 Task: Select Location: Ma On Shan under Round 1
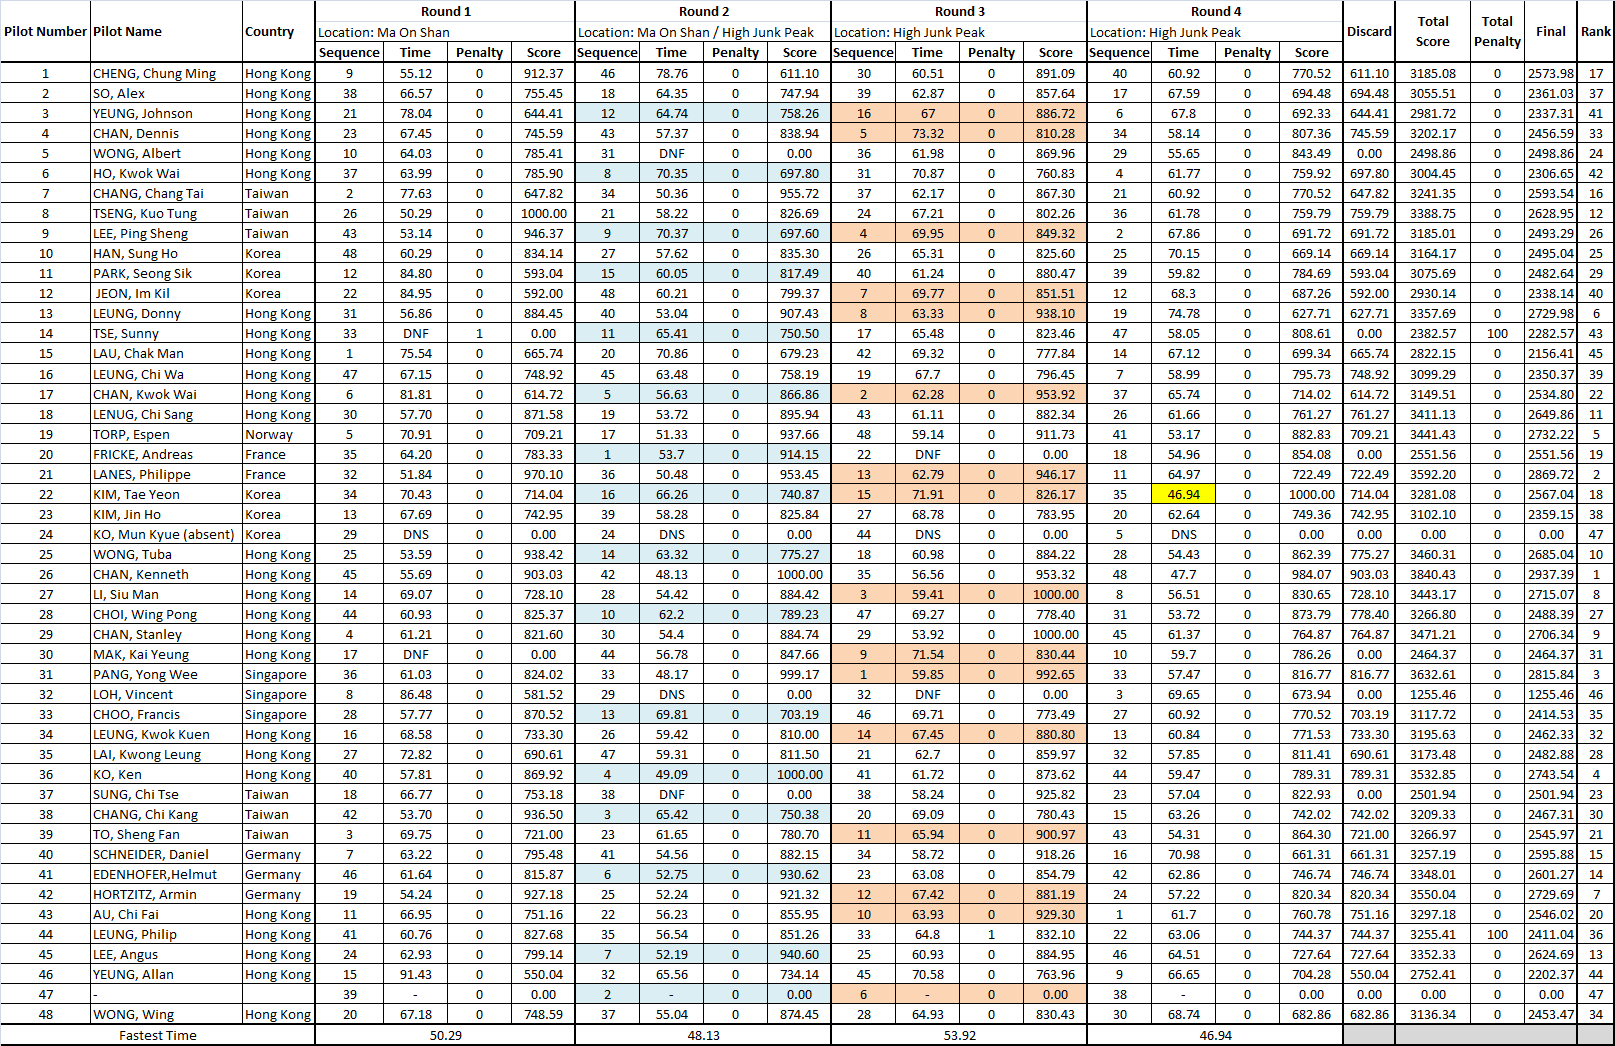tap(384, 33)
